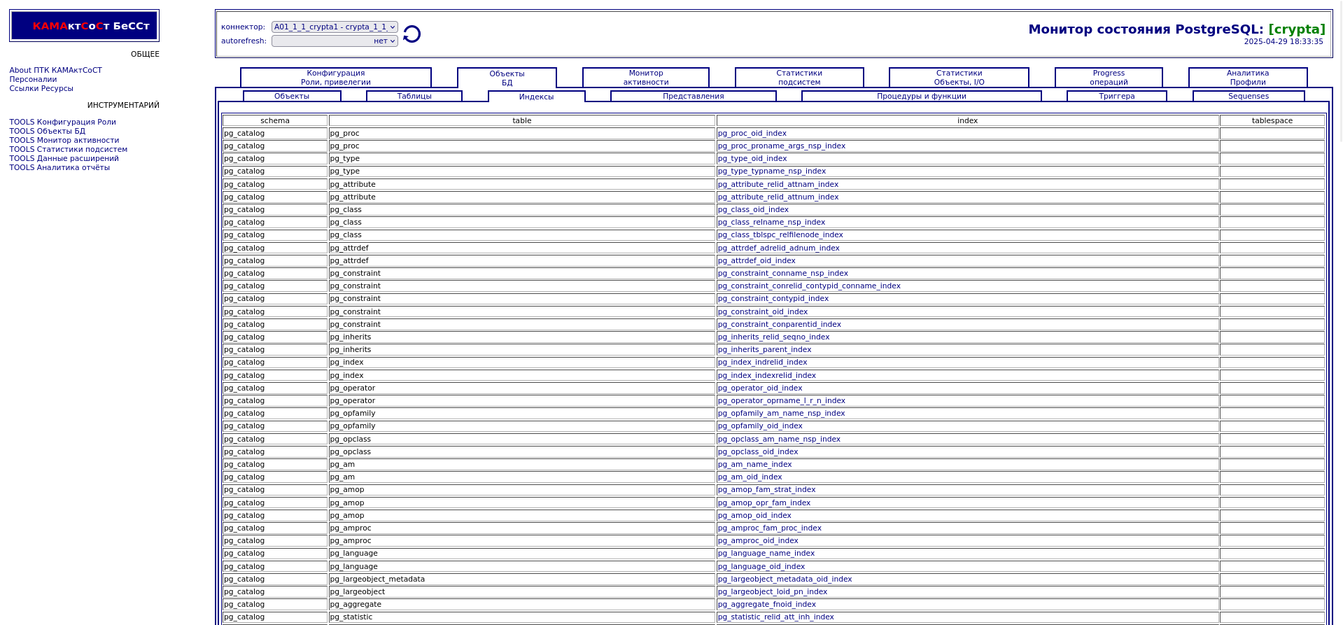1343x625 pixels.
Task: Click pg_proc_oid_index index link
Action: tap(752, 133)
